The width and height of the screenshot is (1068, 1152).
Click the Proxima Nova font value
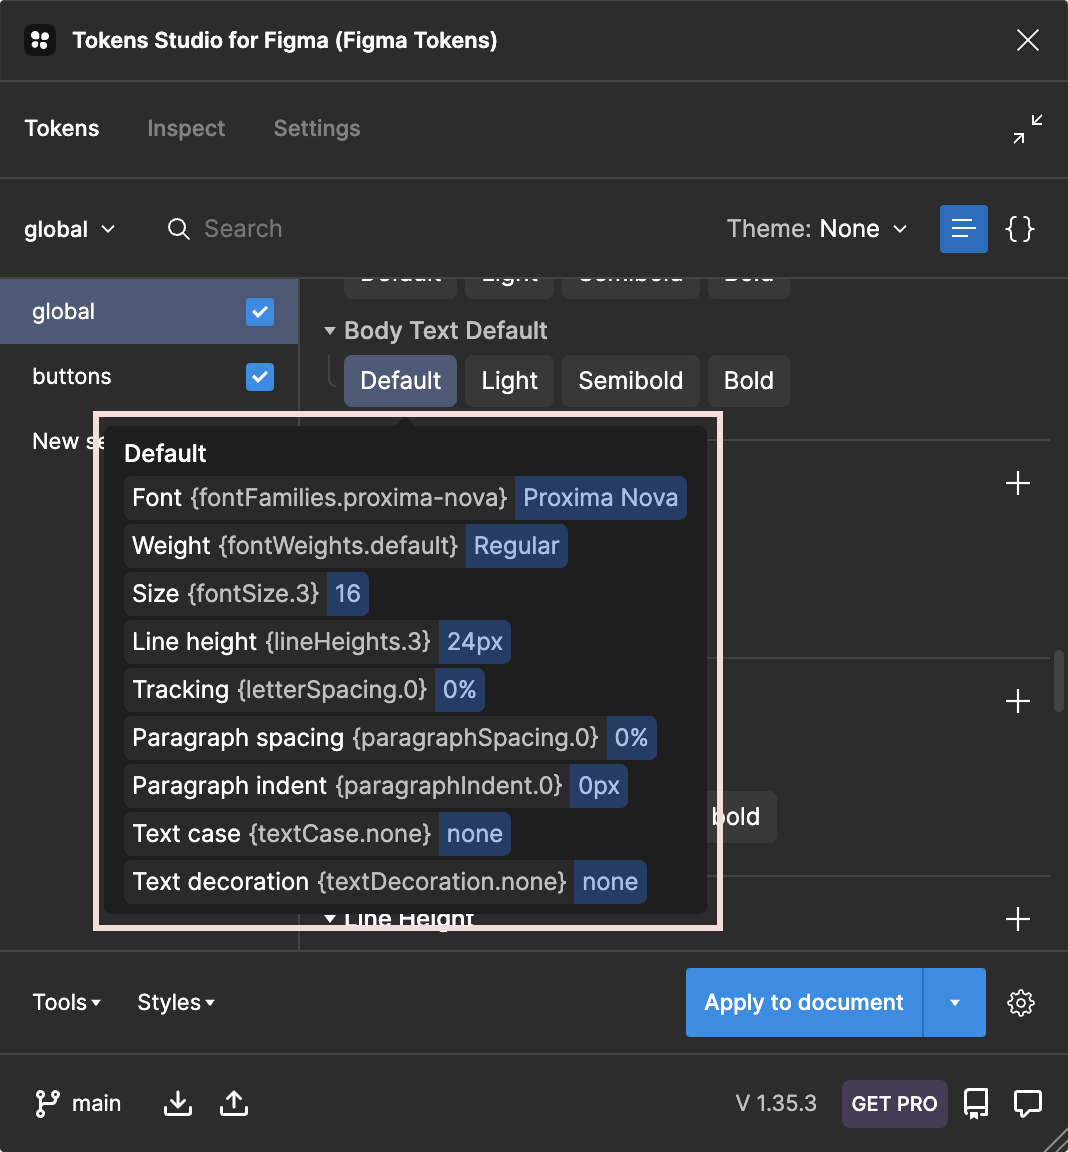pyautogui.click(x=600, y=498)
